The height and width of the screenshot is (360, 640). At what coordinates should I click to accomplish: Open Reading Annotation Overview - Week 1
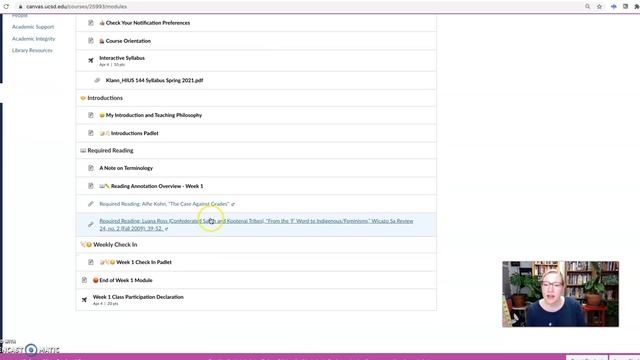pos(157,186)
